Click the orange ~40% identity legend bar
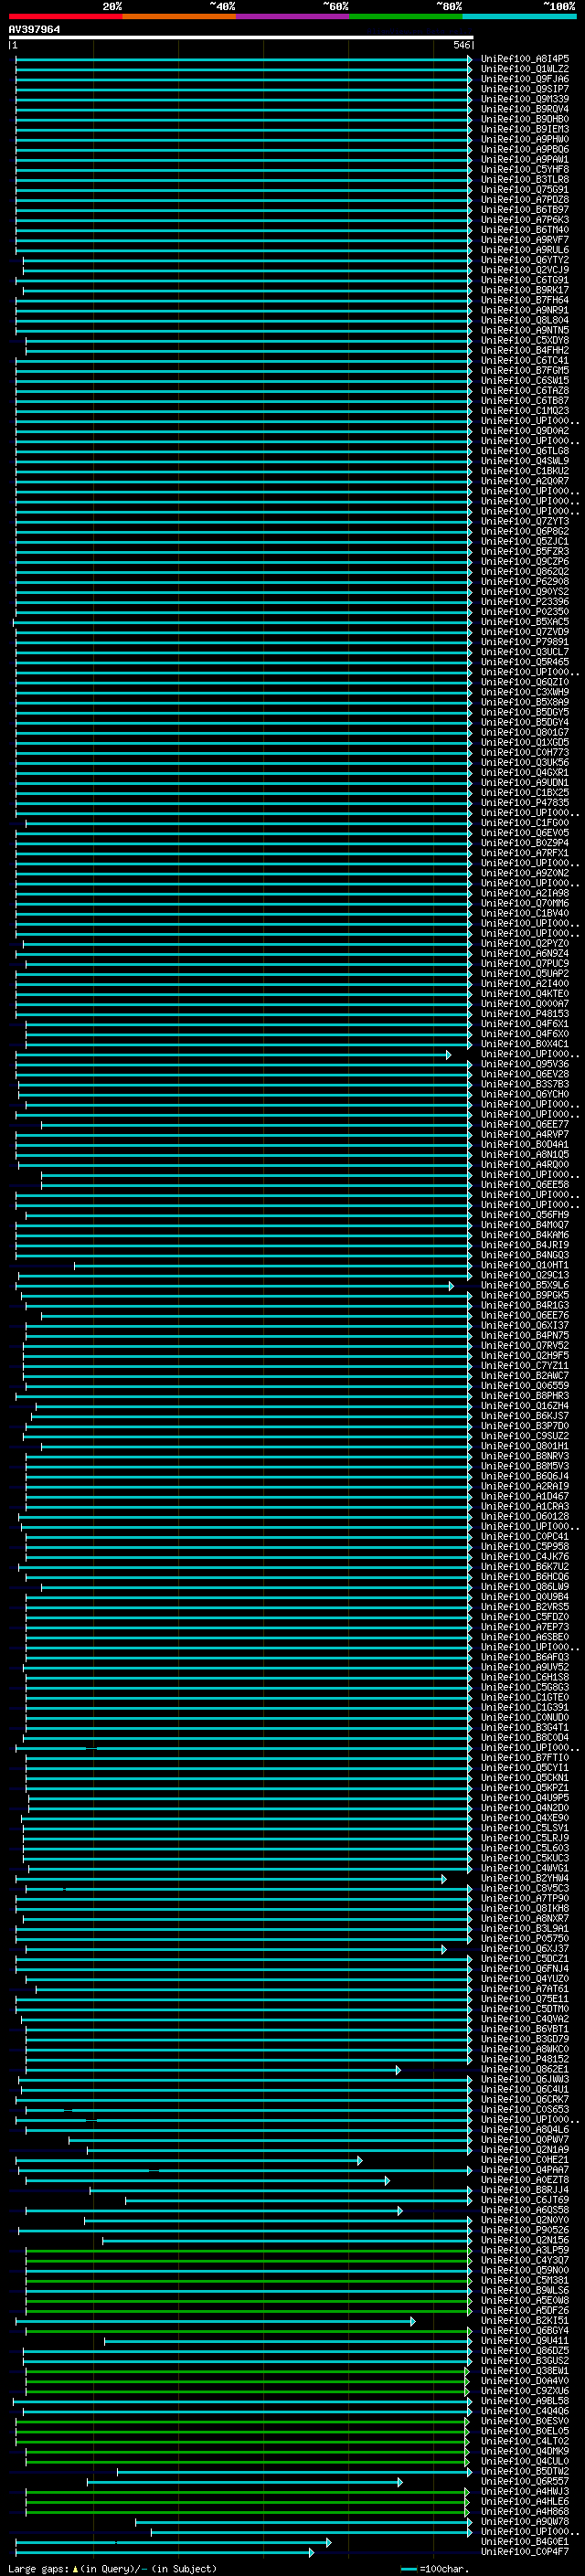 pyautogui.click(x=180, y=17)
